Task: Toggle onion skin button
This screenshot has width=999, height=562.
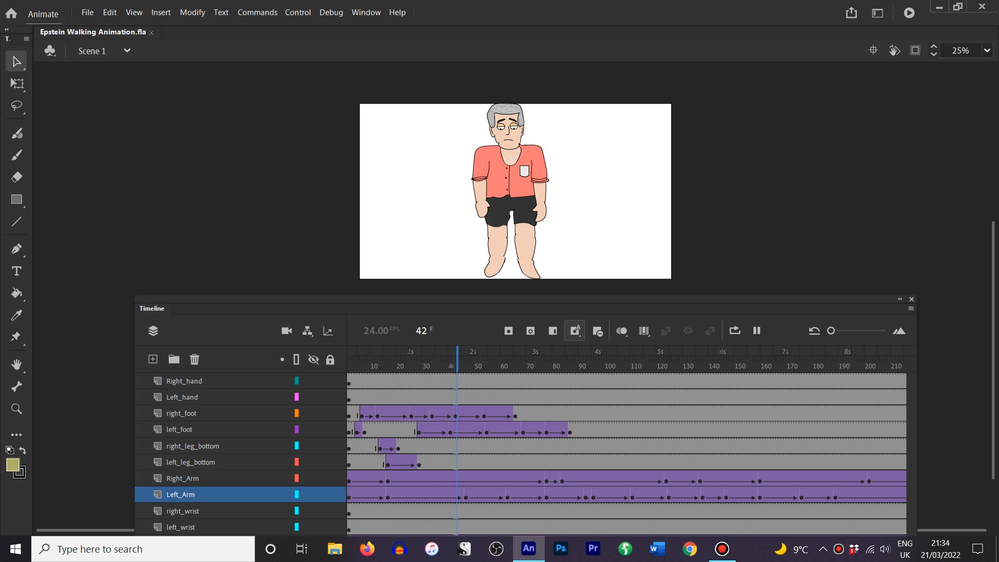Action: [x=621, y=331]
